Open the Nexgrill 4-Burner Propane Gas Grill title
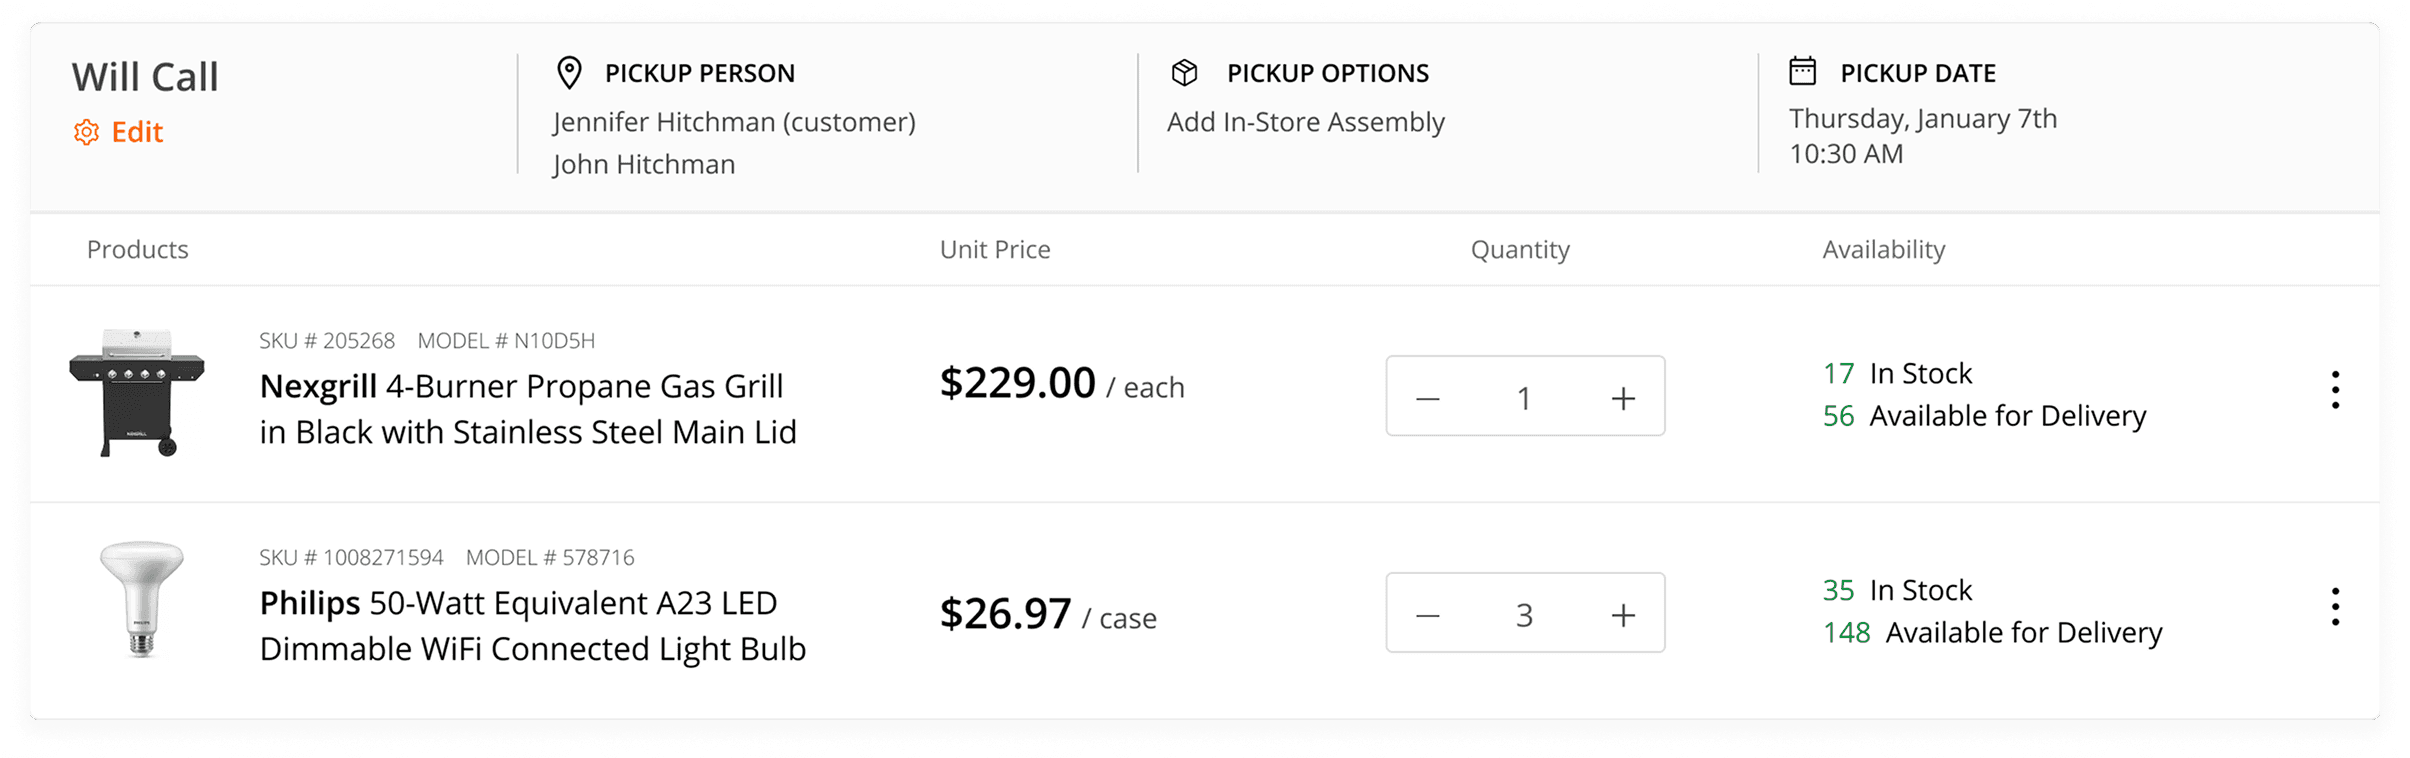2410x758 pixels. [x=527, y=409]
